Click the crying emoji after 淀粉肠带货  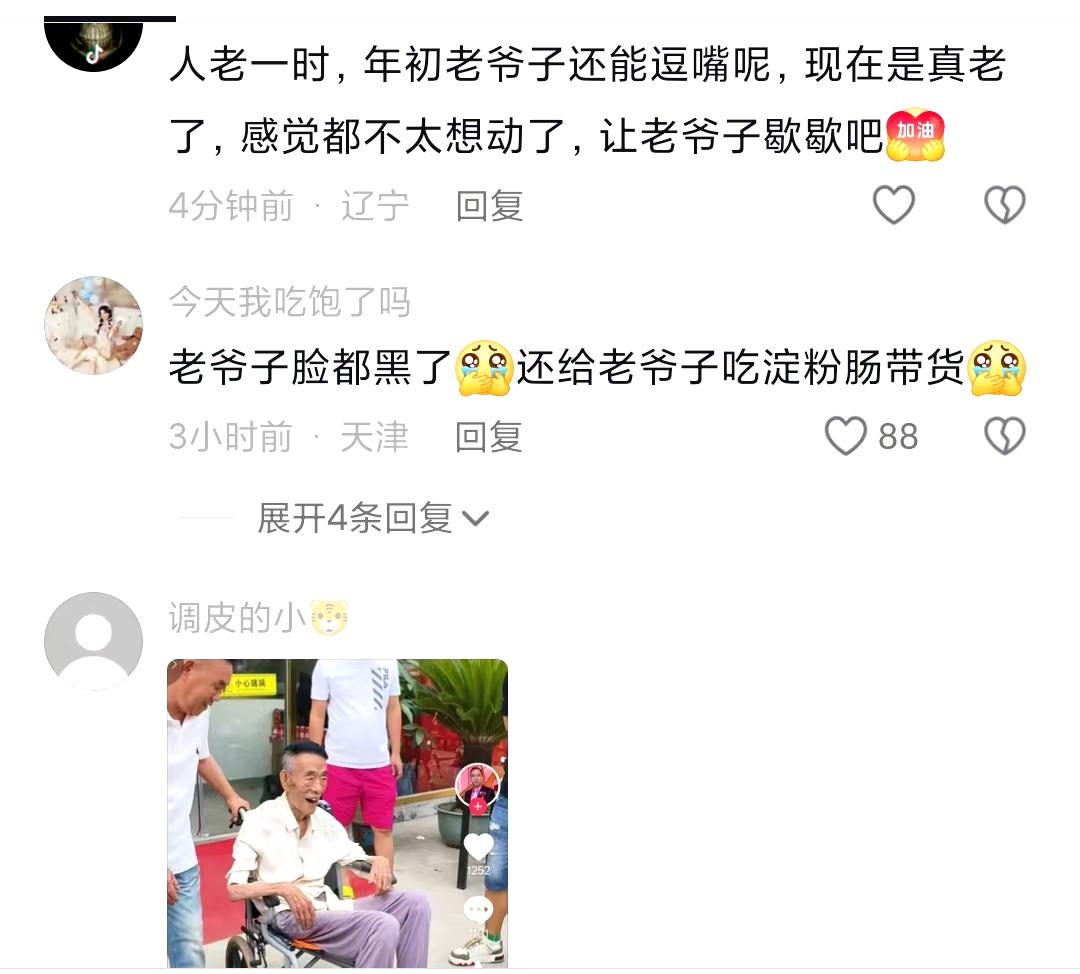[x=997, y=367]
